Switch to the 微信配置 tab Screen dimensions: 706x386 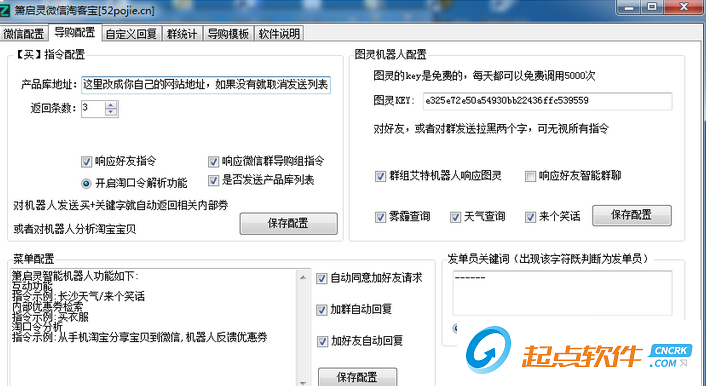(24, 34)
